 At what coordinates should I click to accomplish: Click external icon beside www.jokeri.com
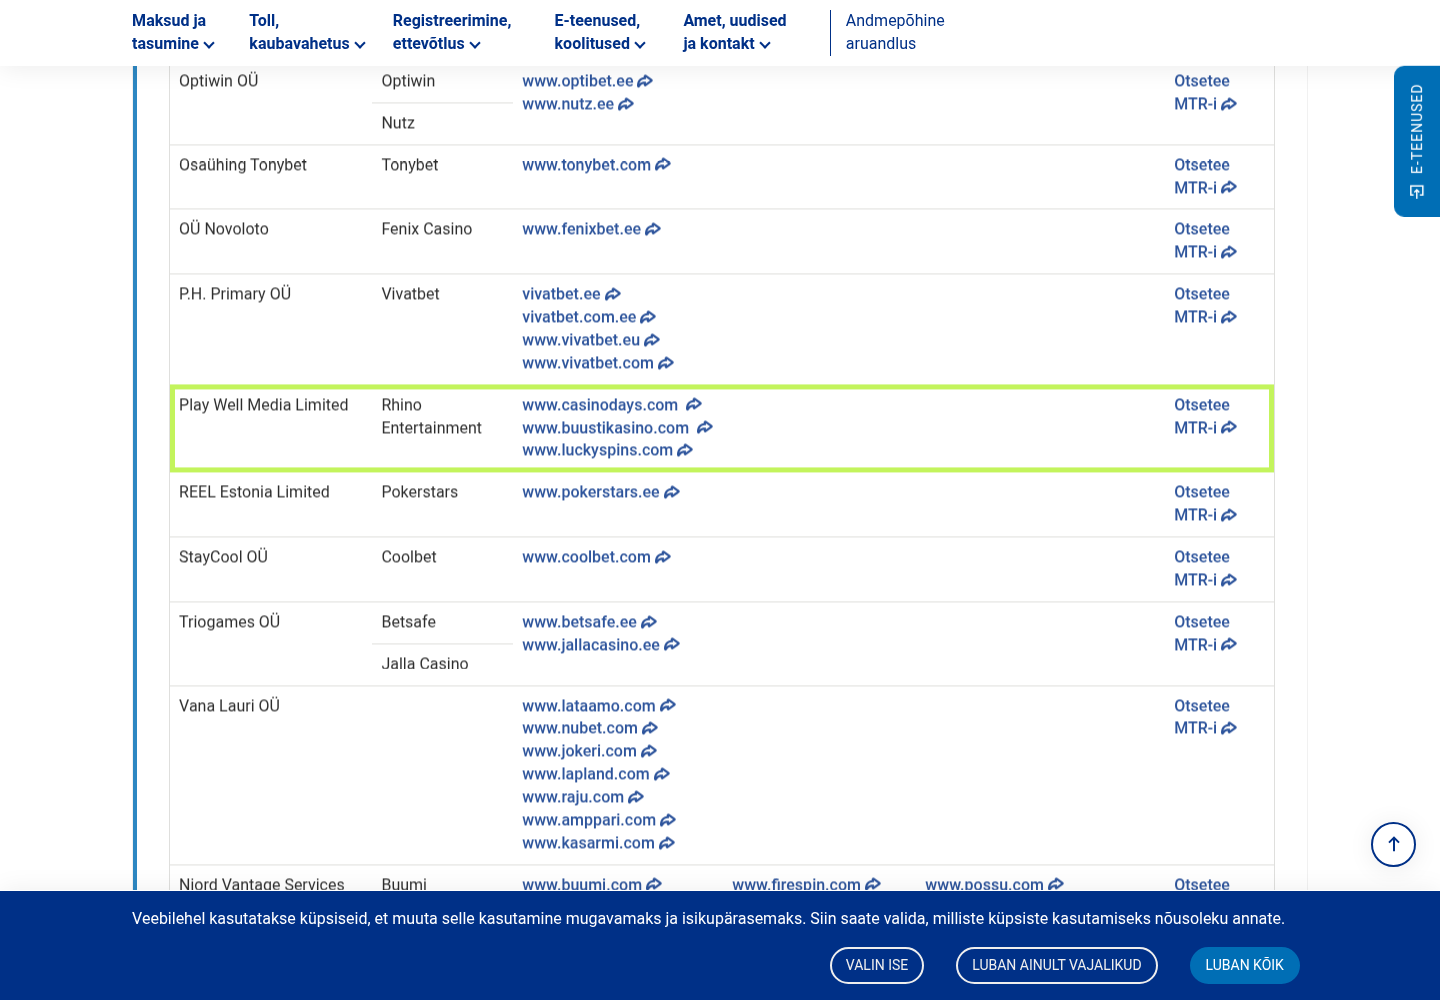(649, 751)
